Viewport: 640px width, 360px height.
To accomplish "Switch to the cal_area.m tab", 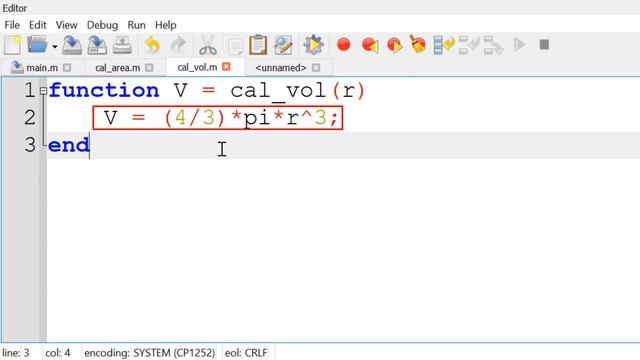I will click(x=118, y=67).
